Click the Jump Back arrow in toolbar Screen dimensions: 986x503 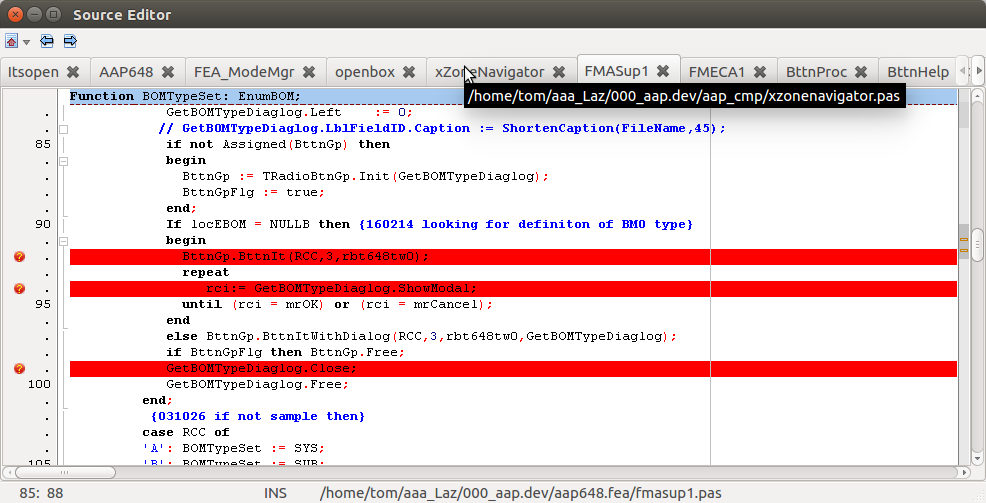pos(47,42)
